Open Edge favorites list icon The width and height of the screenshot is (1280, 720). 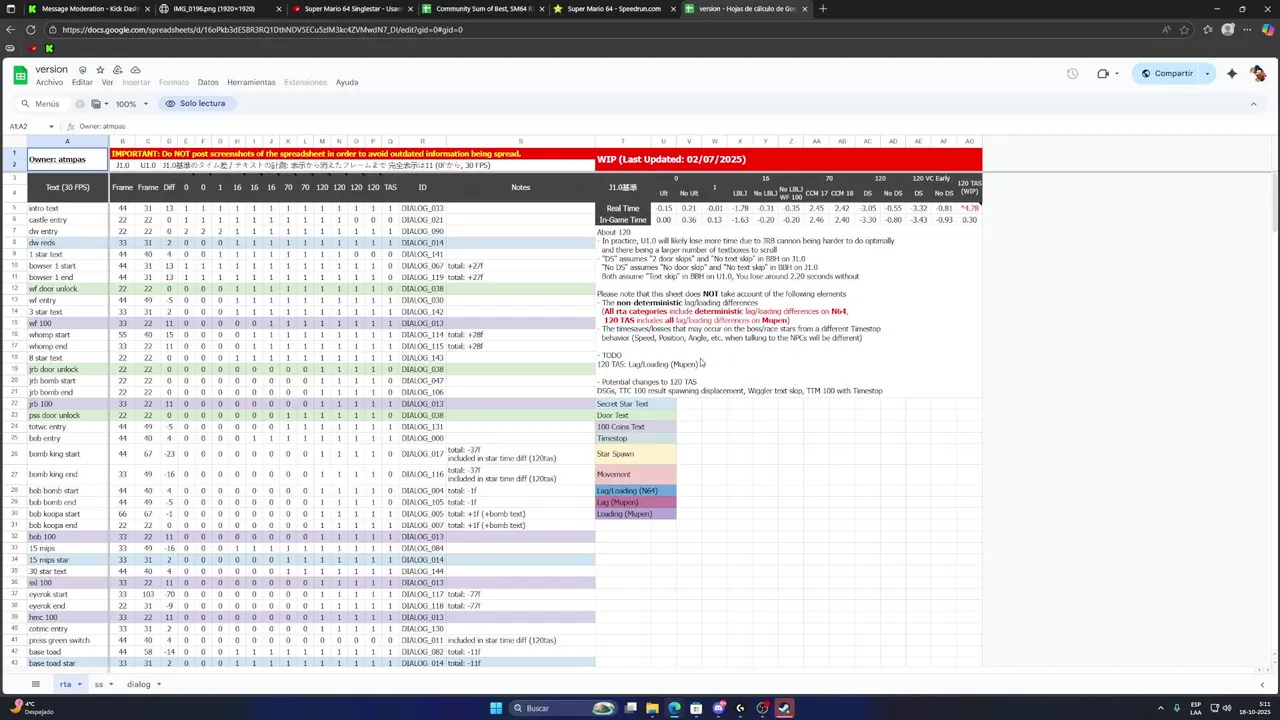pyautogui.click(x=1206, y=30)
